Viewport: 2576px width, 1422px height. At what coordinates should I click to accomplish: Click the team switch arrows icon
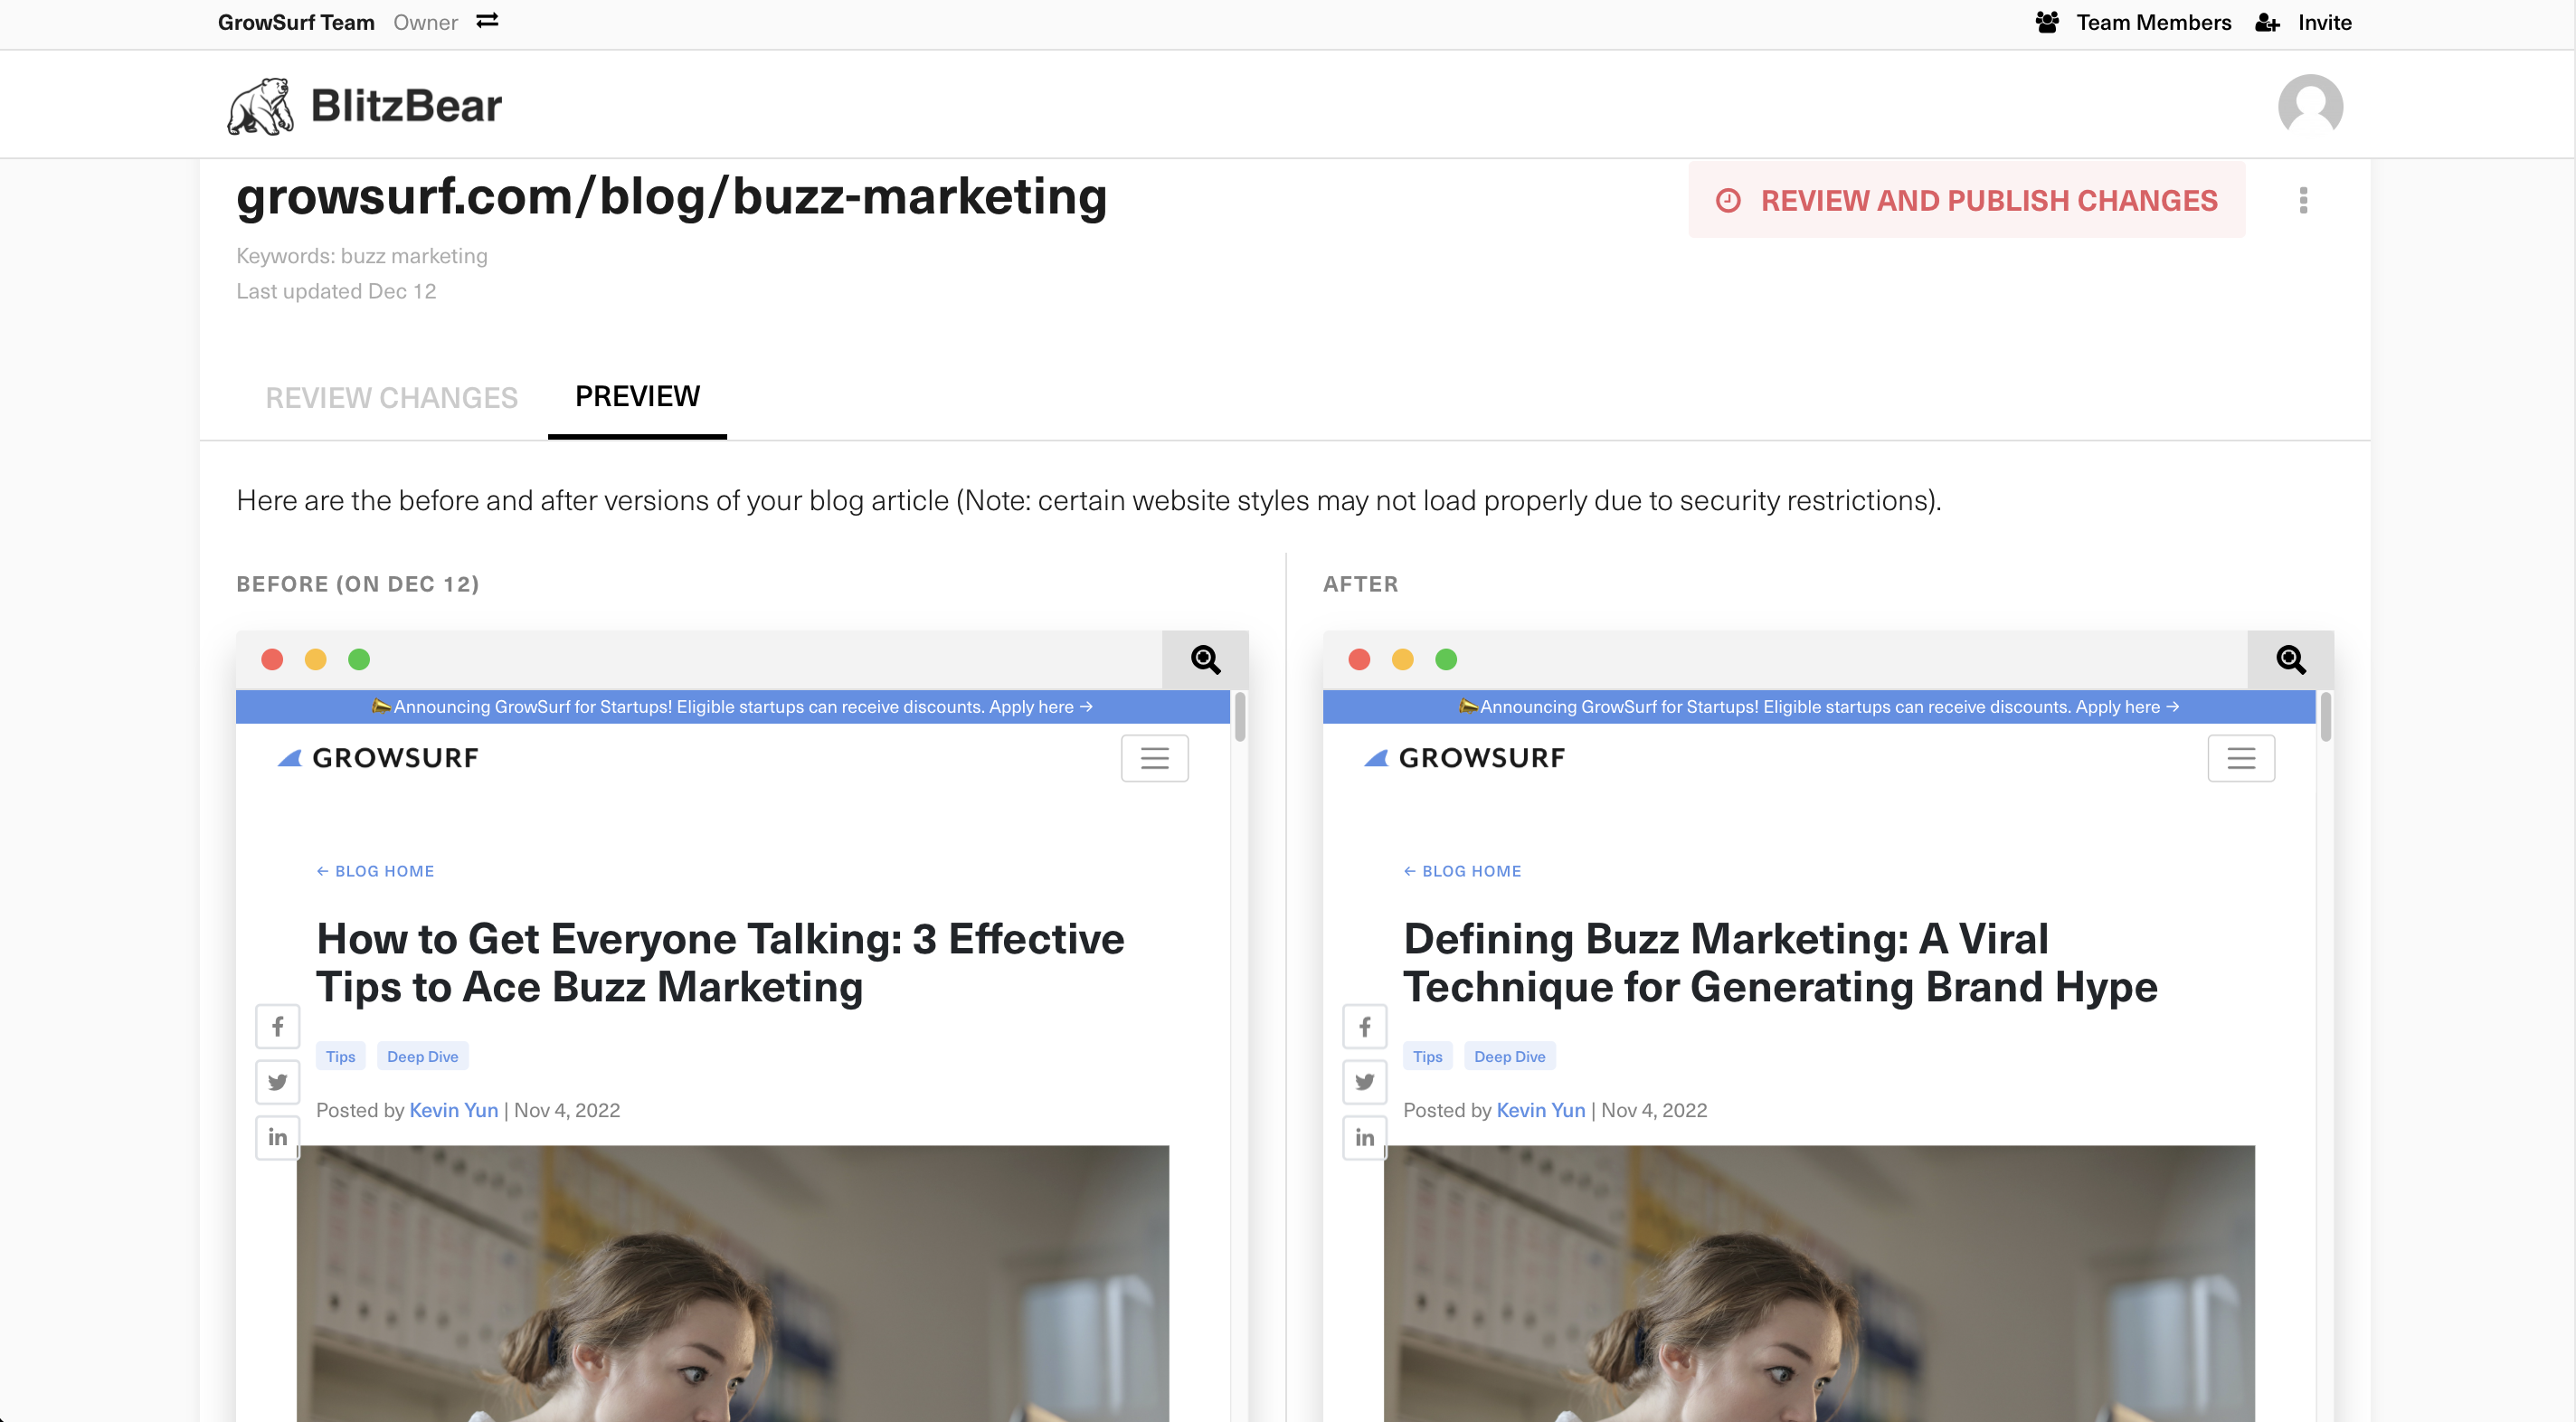487,21
